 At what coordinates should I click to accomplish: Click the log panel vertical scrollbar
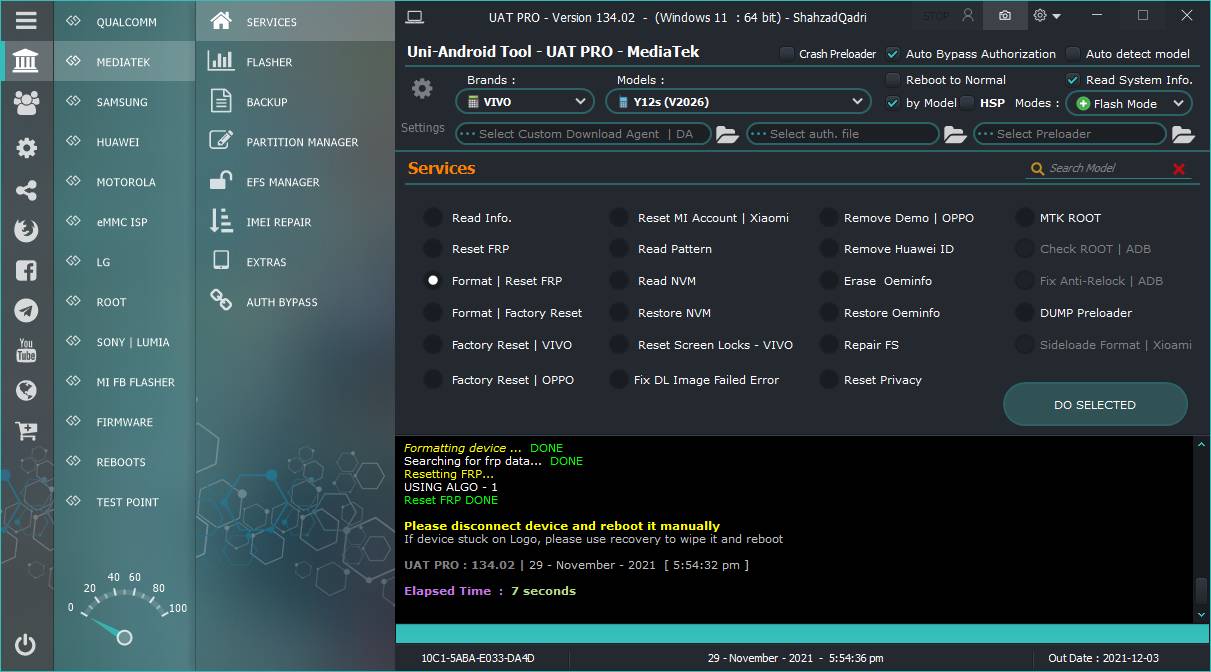[1201, 529]
